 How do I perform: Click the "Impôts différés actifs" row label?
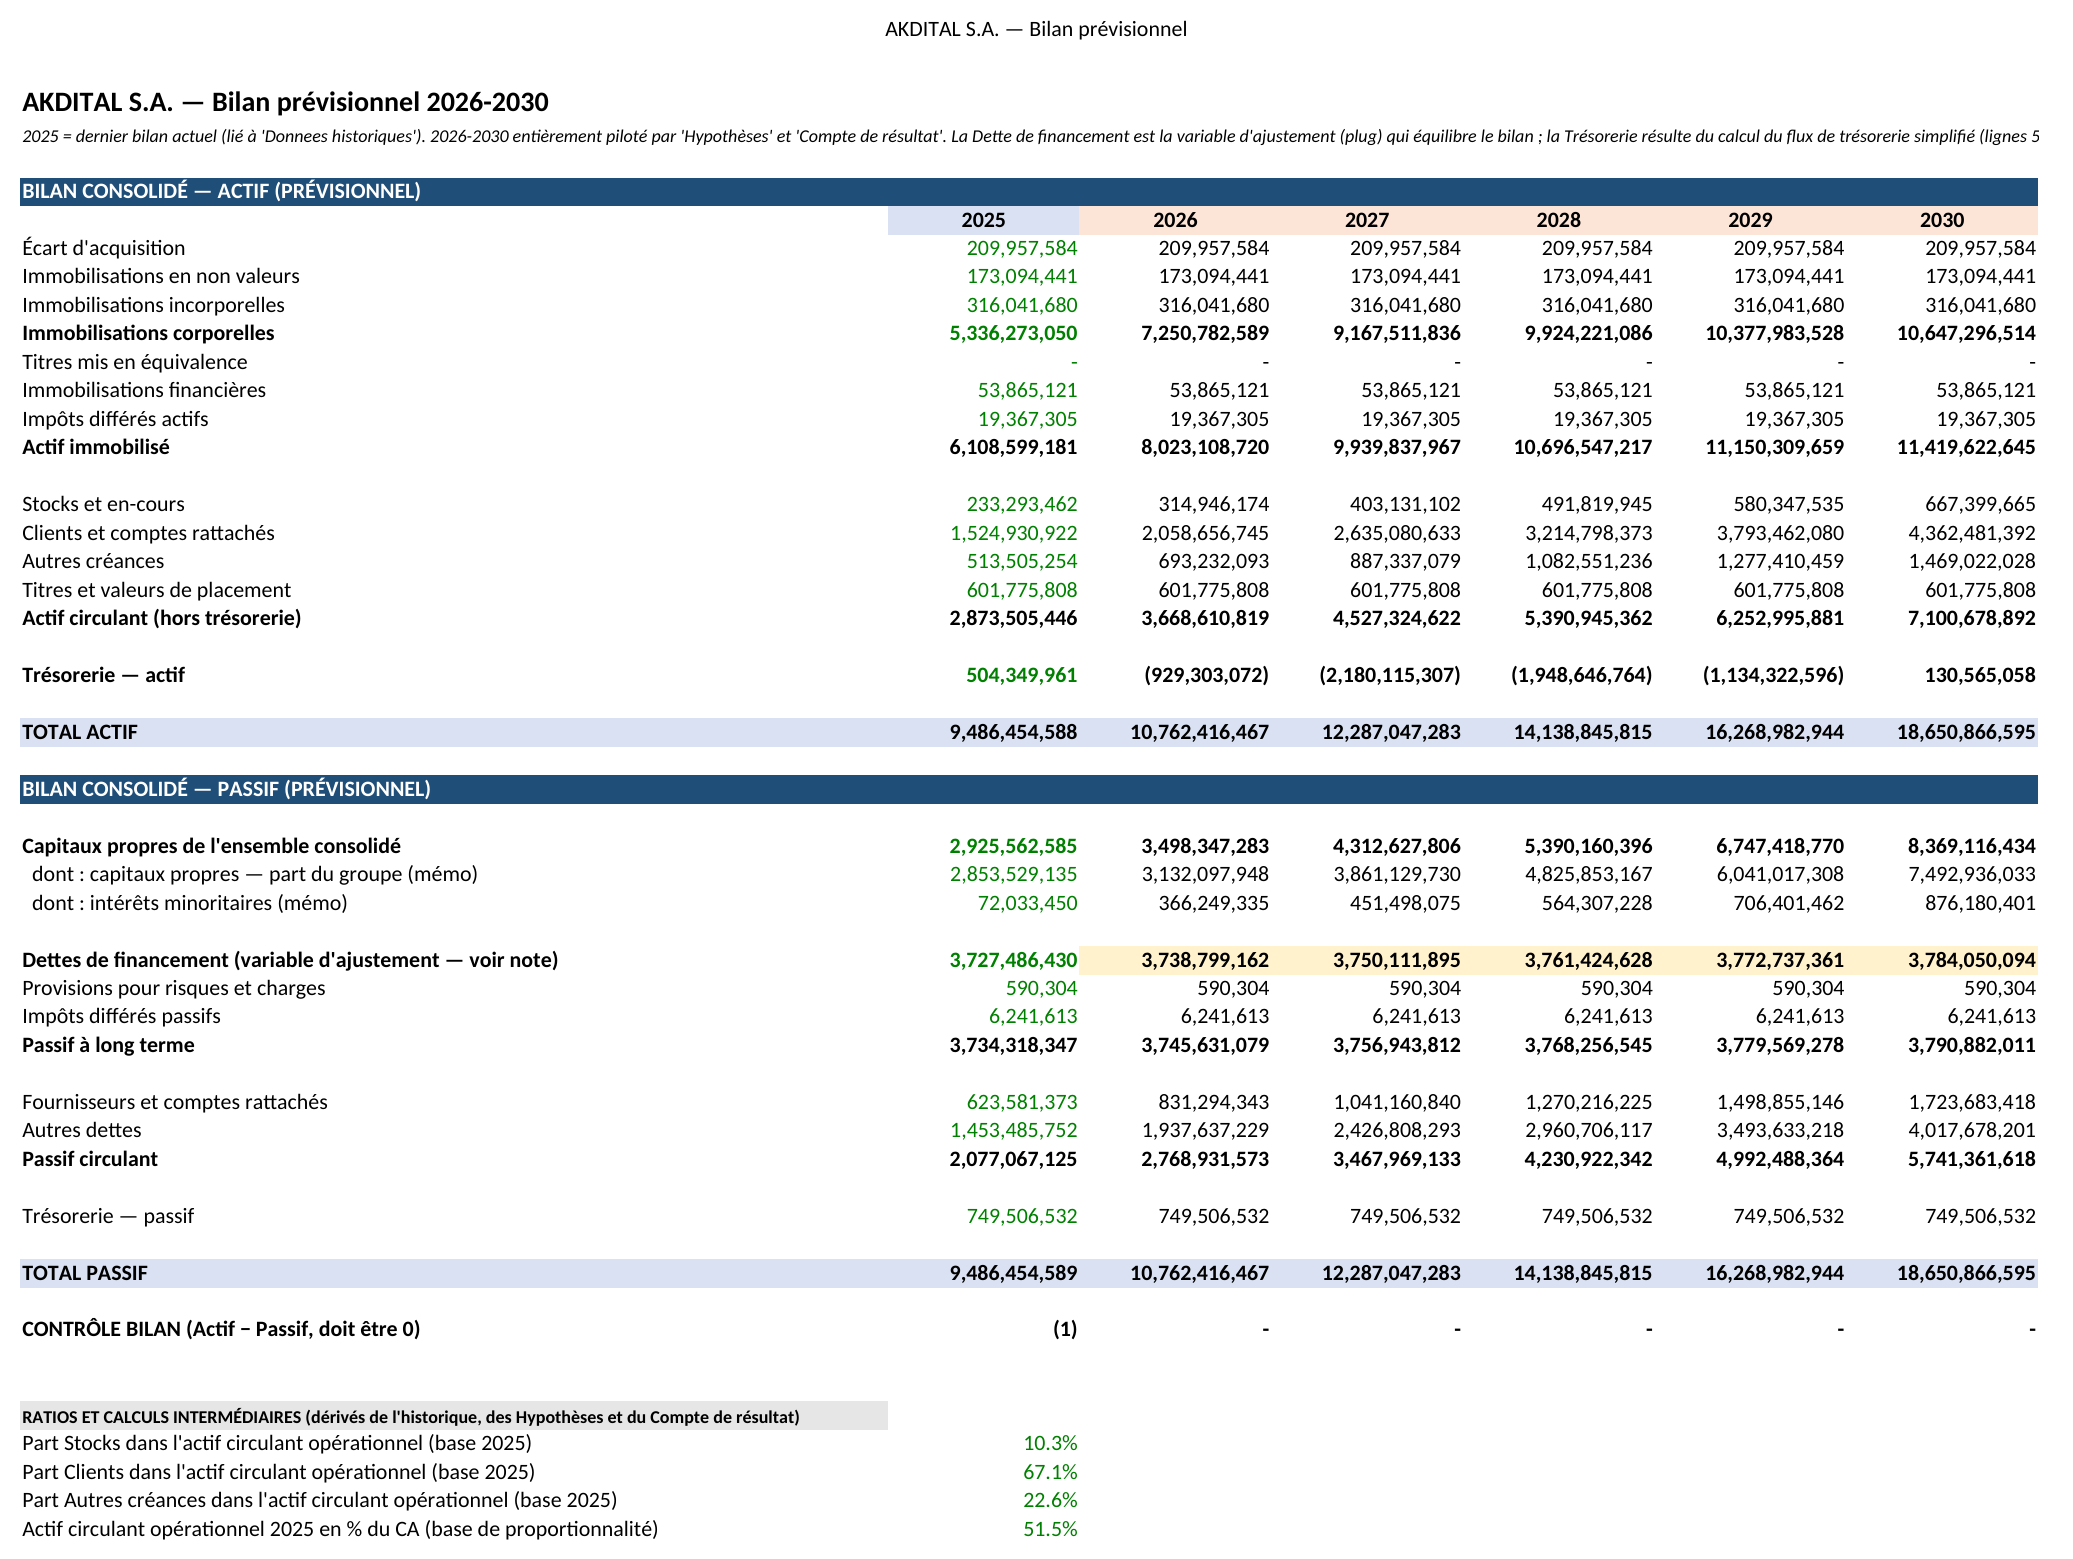115,419
